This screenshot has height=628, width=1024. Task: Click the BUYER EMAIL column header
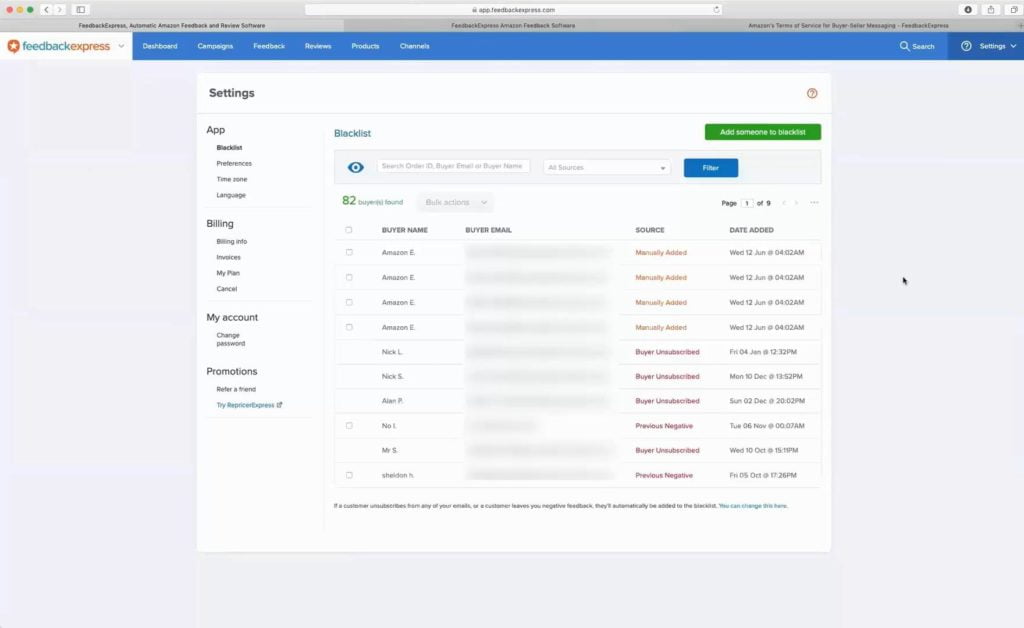(x=488, y=230)
